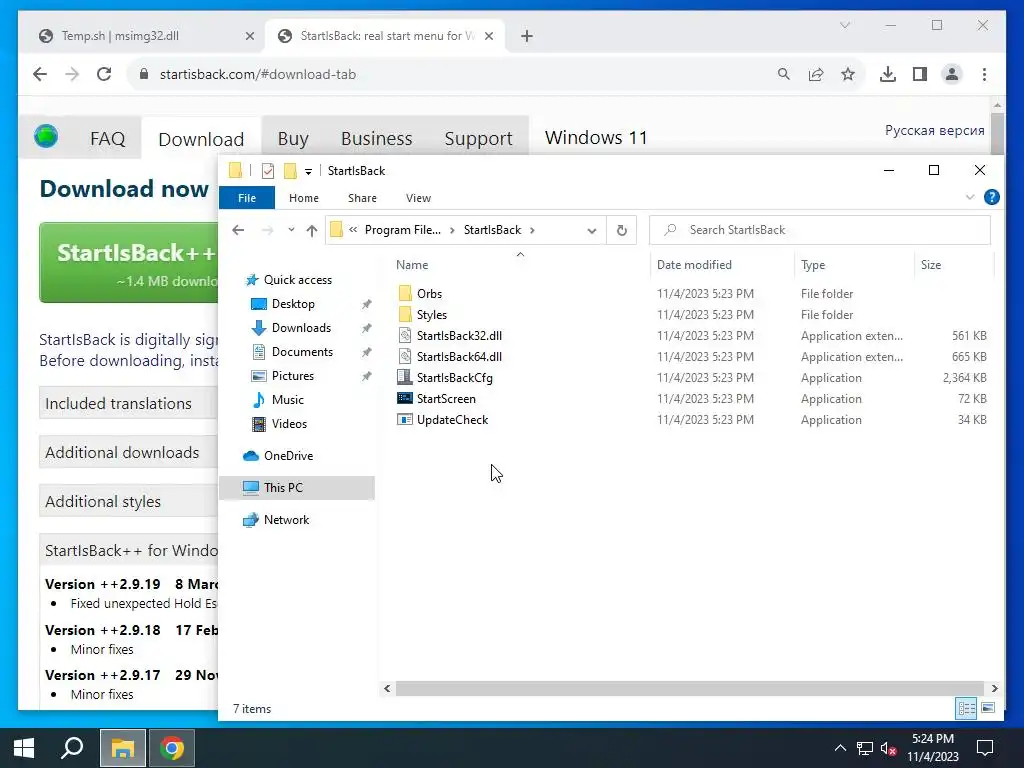Open the Customize Quick Access Toolbar dropdown

point(308,172)
